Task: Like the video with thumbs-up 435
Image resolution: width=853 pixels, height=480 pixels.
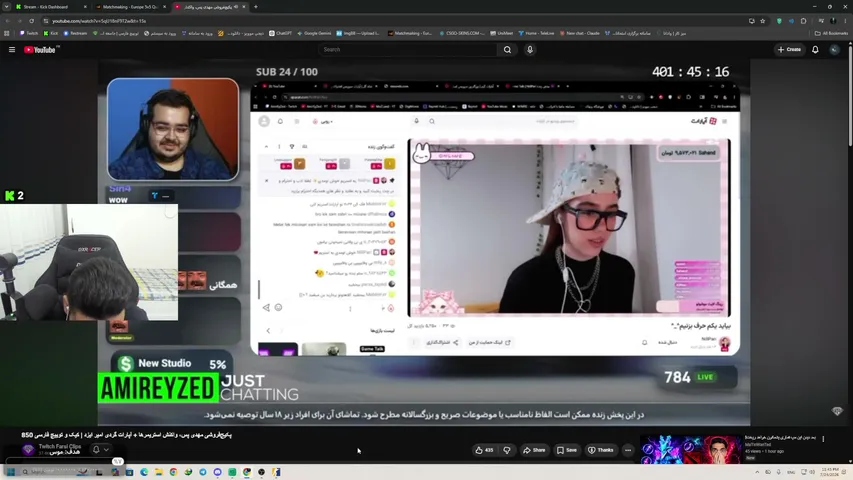Action: click(x=484, y=450)
